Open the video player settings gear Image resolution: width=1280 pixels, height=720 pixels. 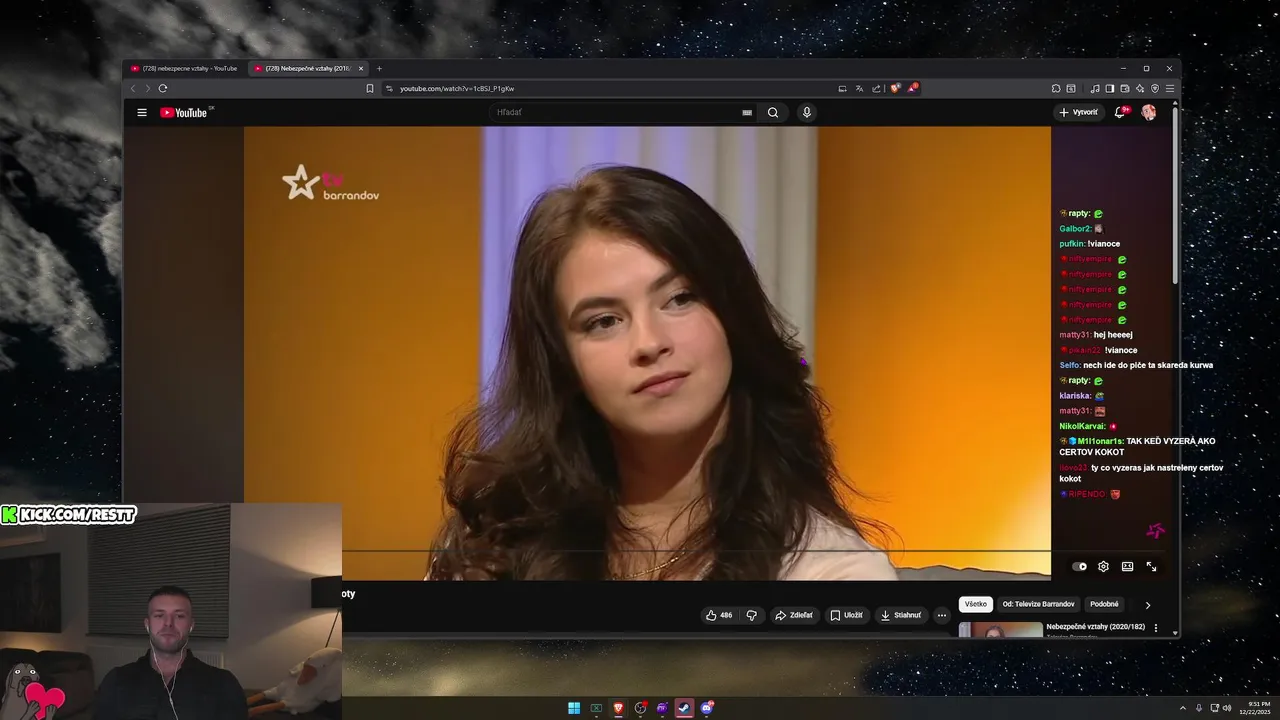pyautogui.click(x=1103, y=566)
